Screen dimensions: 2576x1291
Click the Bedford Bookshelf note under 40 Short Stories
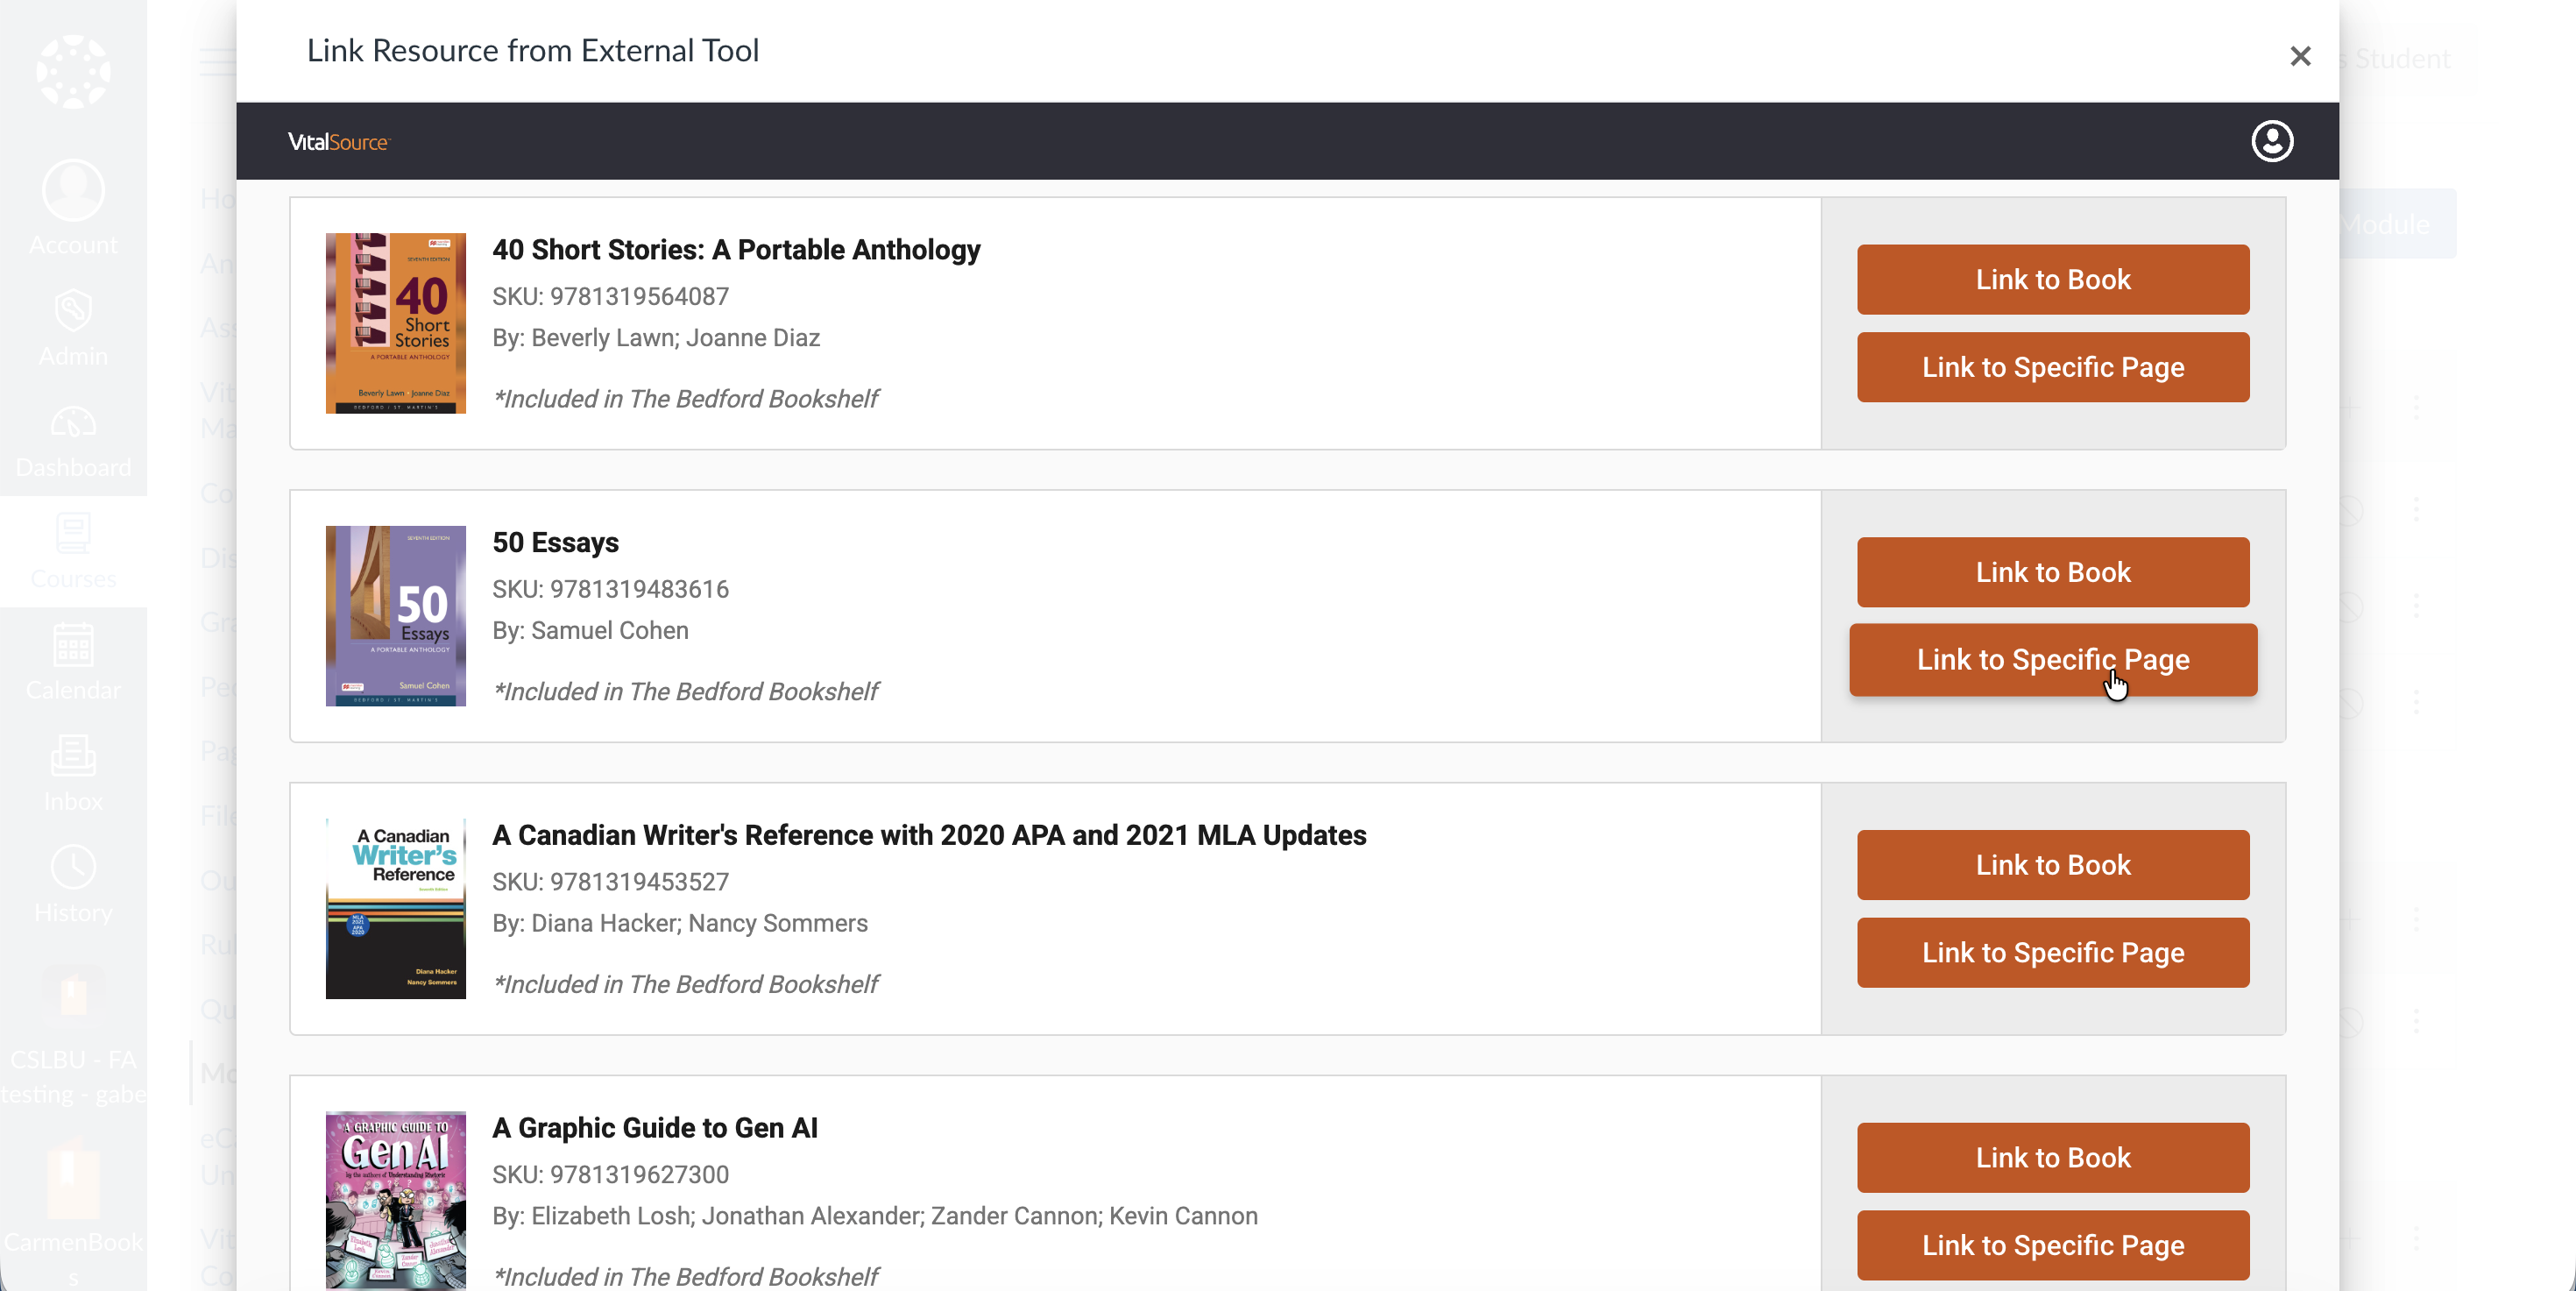click(x=686, y=399)
